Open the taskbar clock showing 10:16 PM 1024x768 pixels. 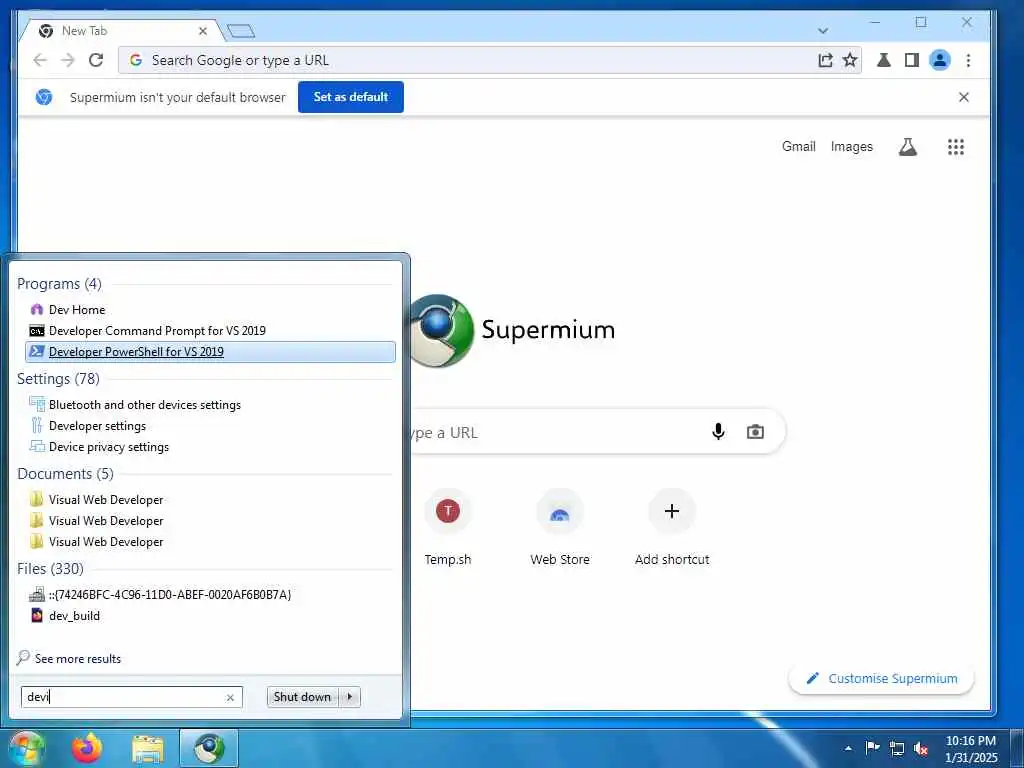(x=971, y=748)
